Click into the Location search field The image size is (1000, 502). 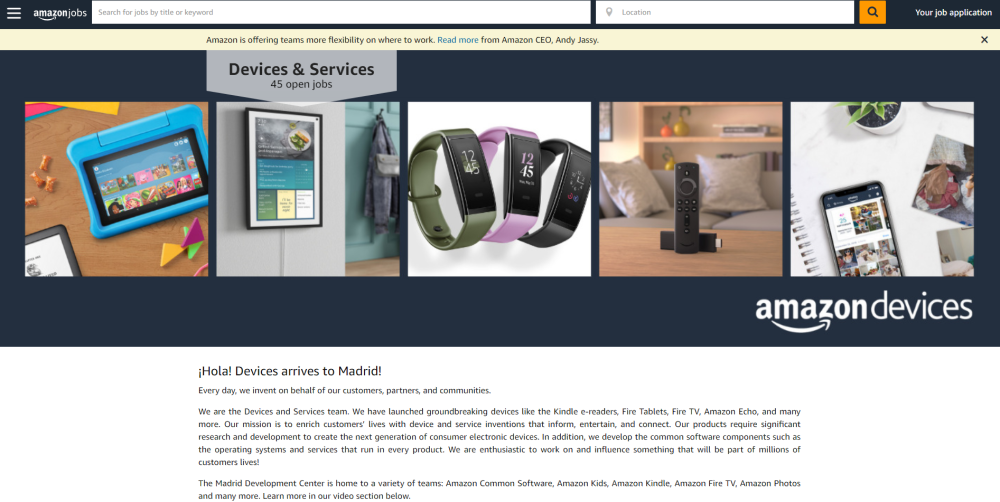pos(724,12)
